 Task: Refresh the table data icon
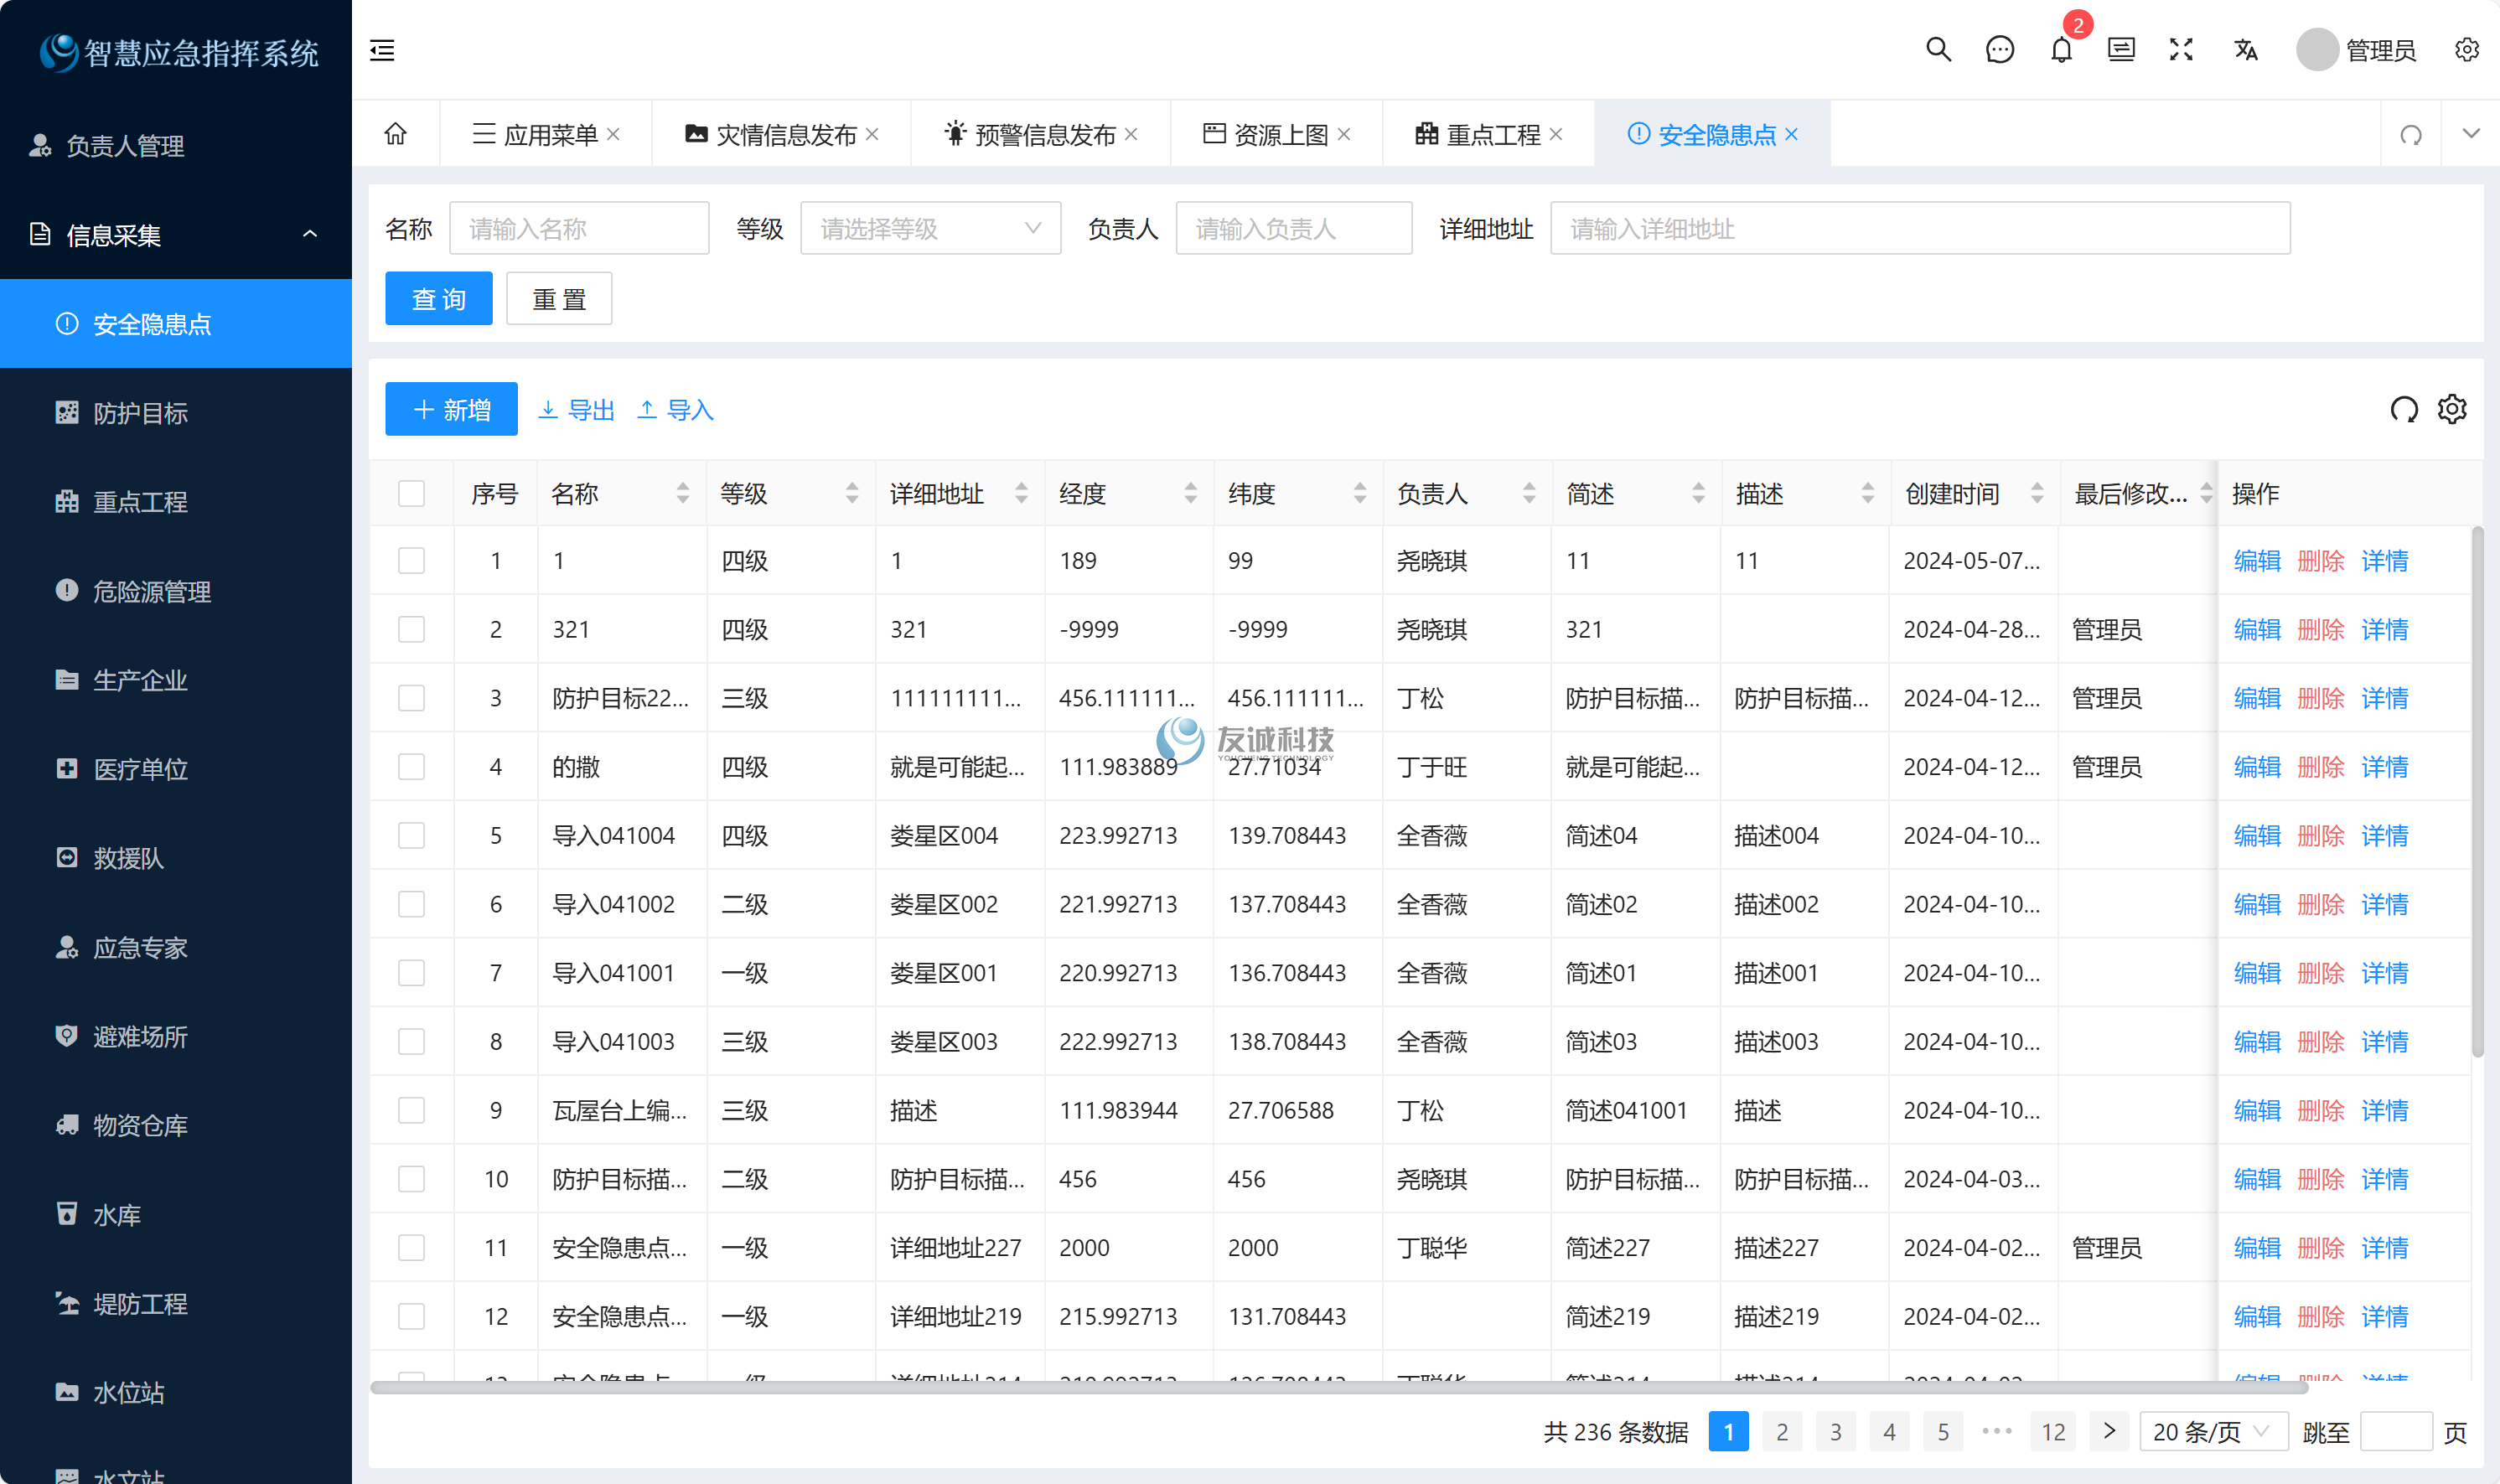2404,409
